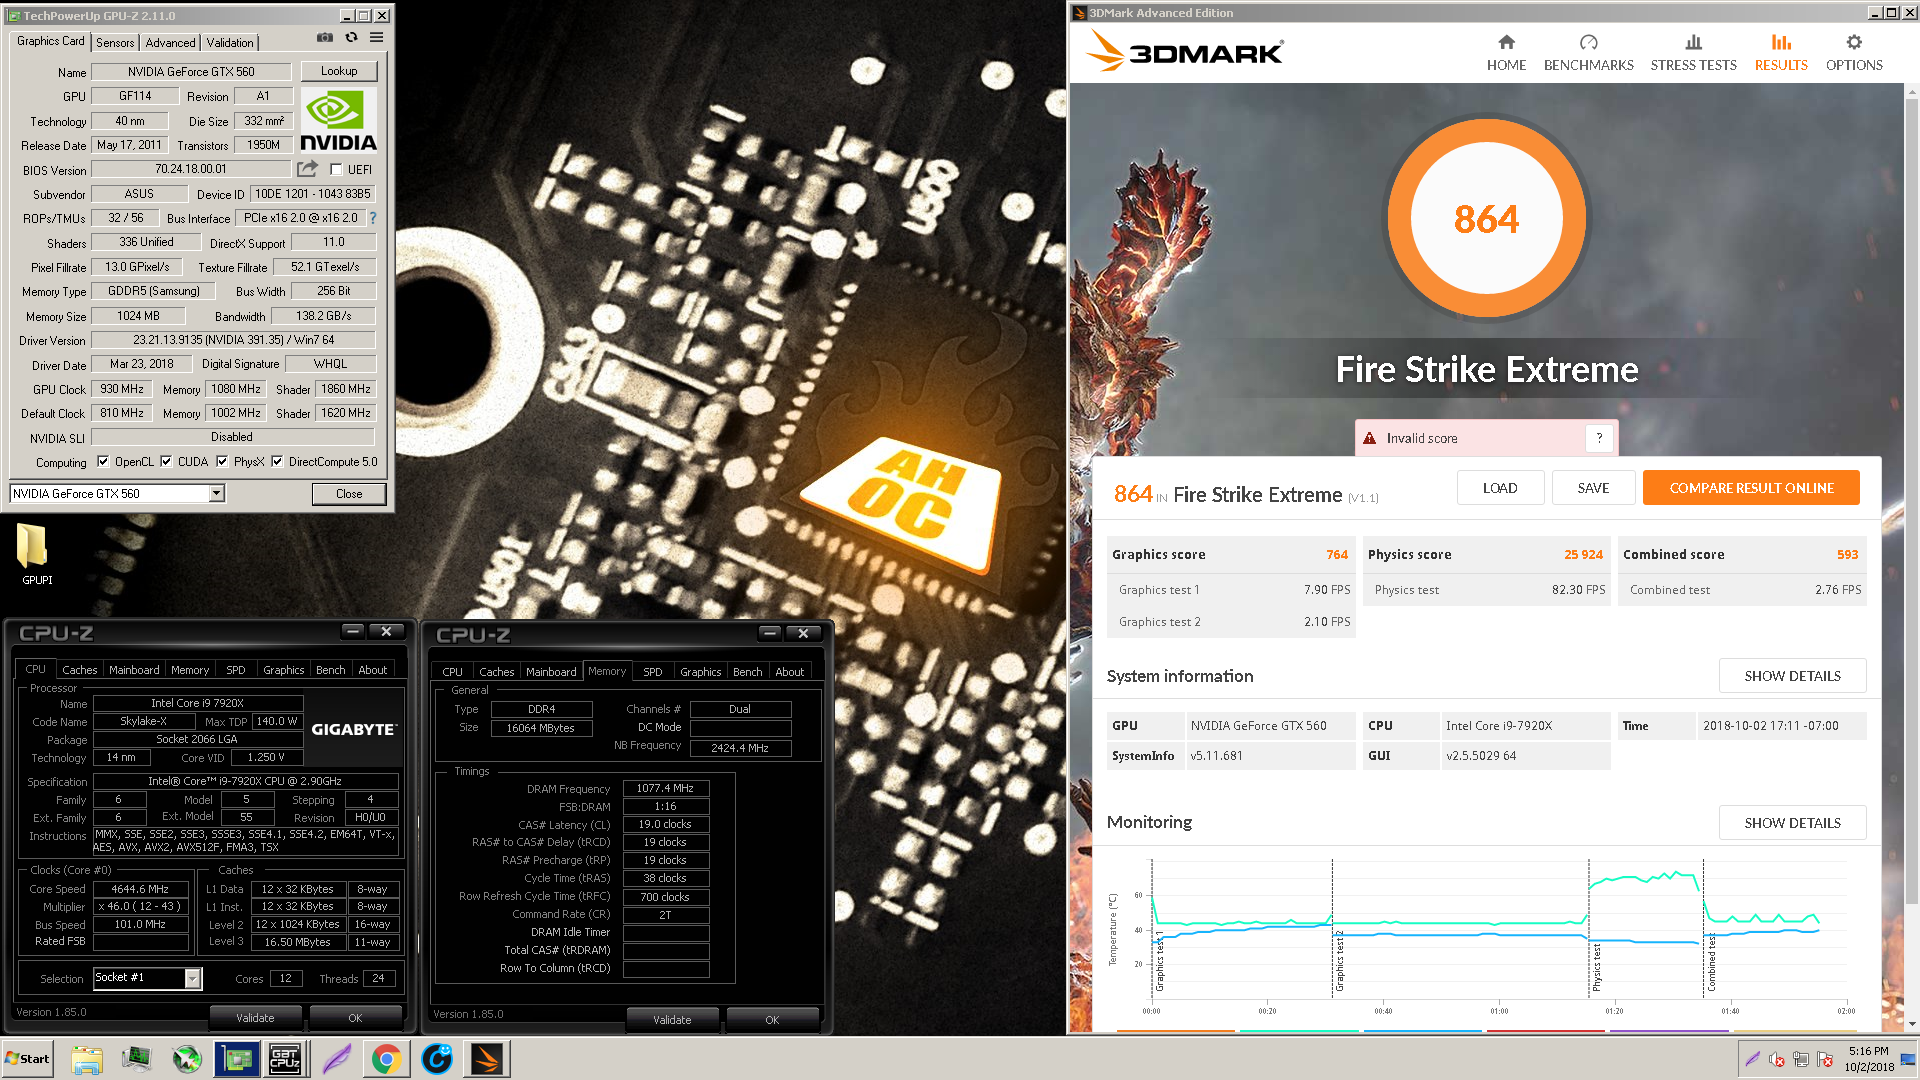1920x1080 pixels.
Task: Click COMPARE RESULT ONLINE button
Action: [x=1751, y=488]
